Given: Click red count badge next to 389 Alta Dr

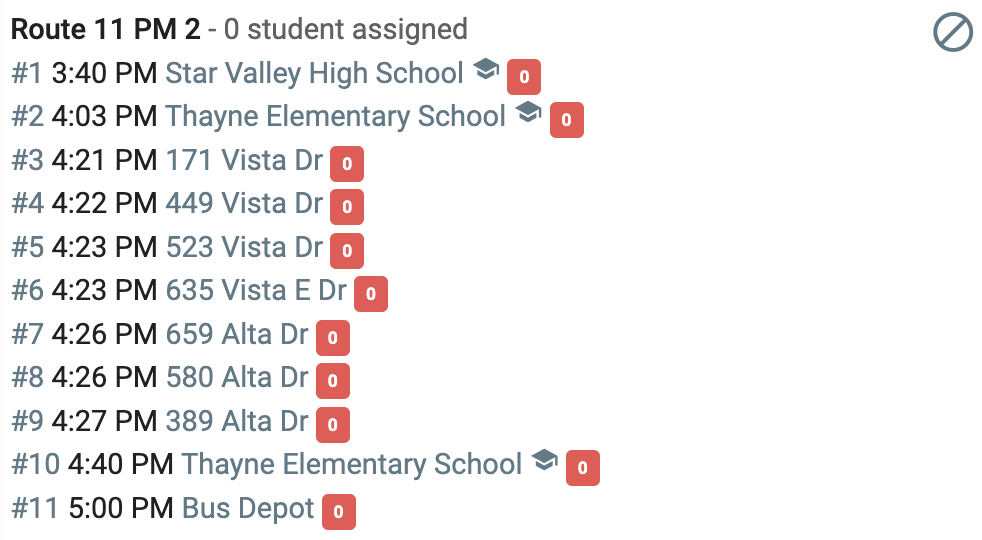Looking at the screenshot, I should pyautogui.click(x=333, y=425).
